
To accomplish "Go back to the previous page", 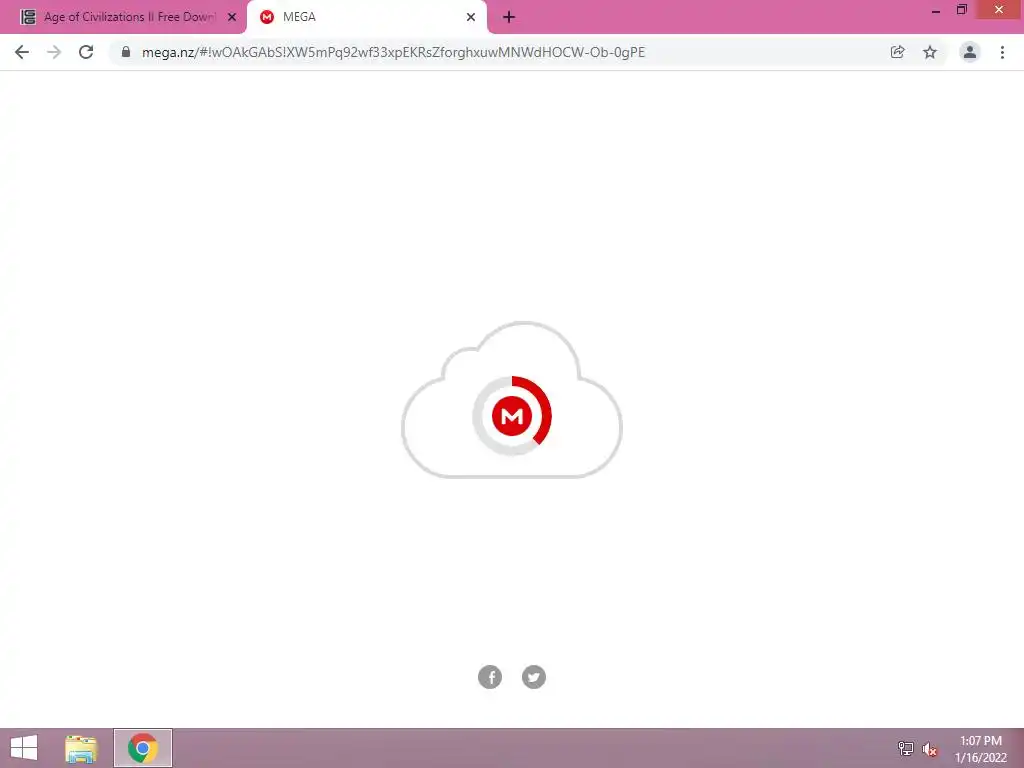I will (x=22, y=52).
